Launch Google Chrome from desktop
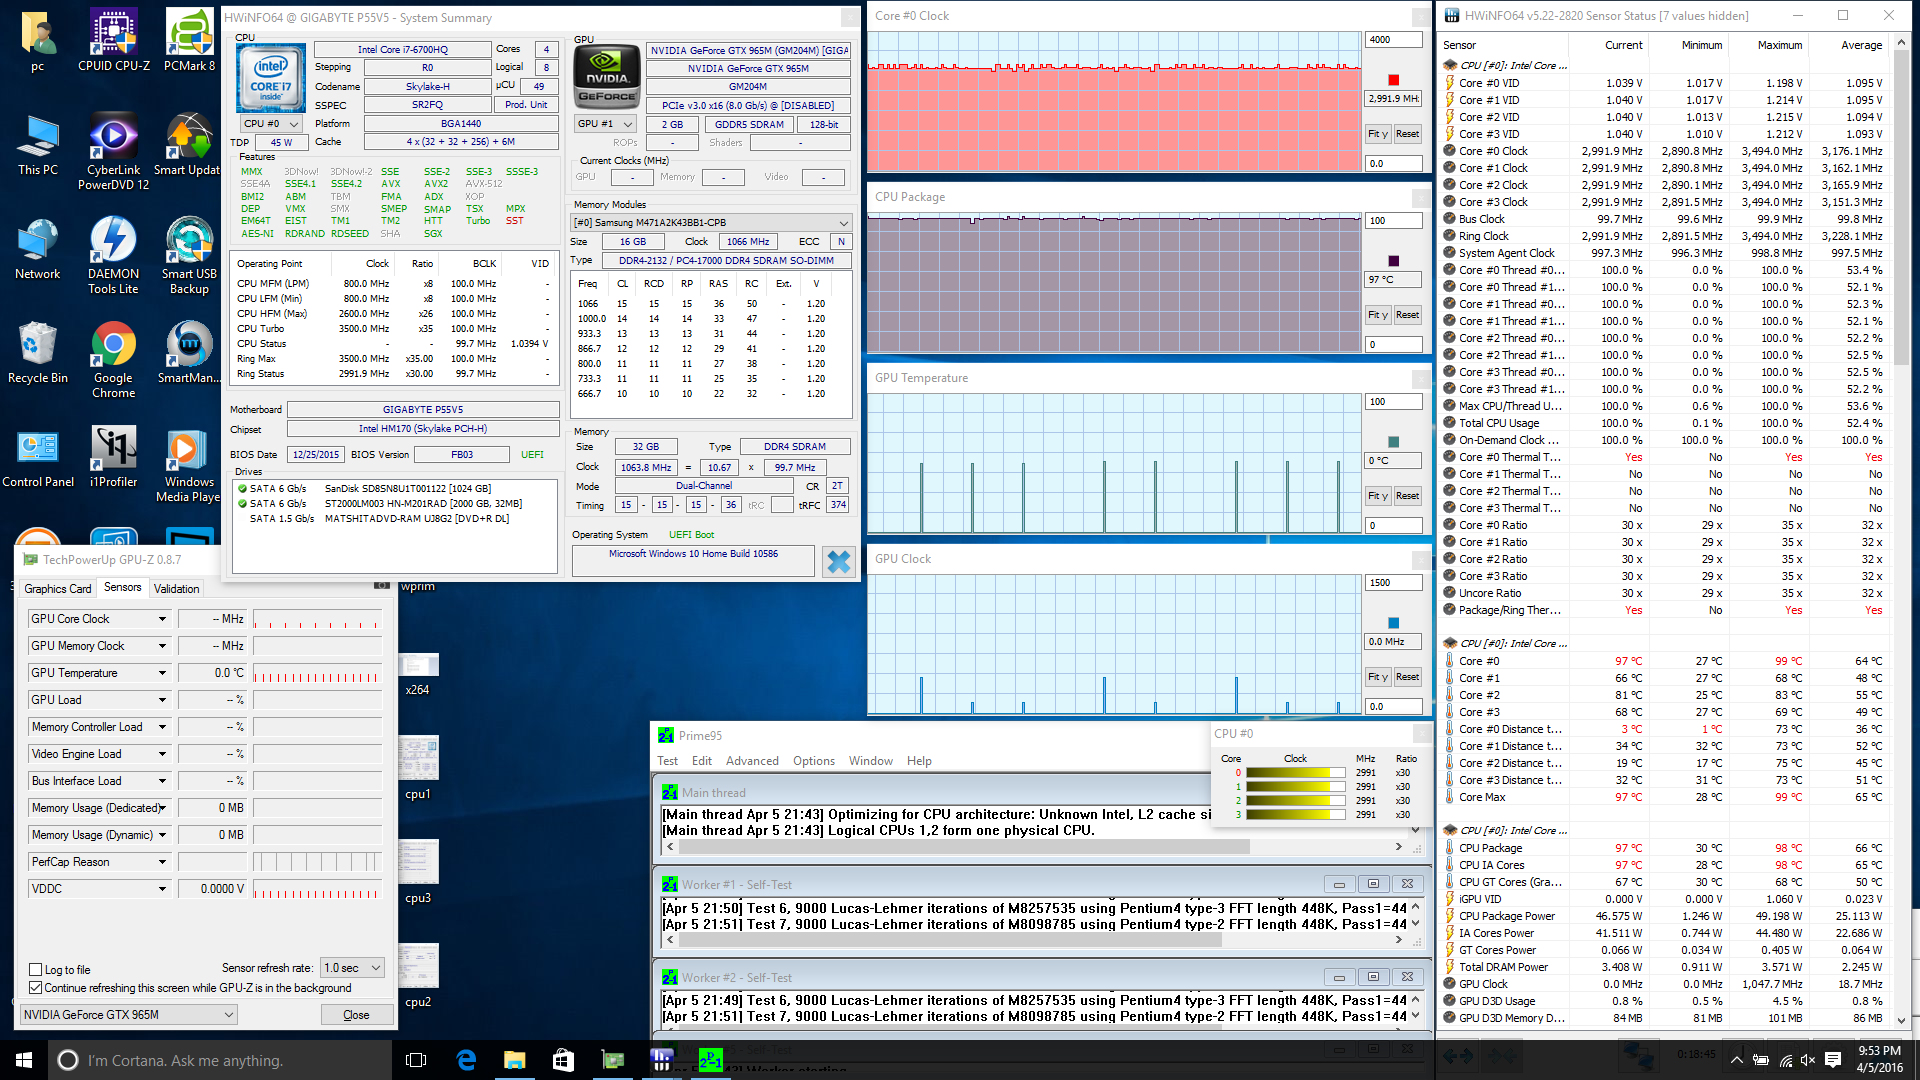Viewport: 1920px width, 1080px height. pos(114,359)
